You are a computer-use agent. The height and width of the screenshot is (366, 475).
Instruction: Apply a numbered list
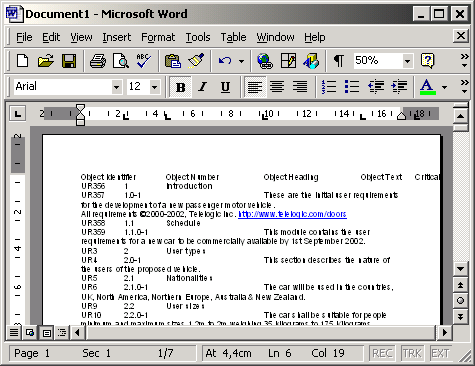click(x=329, y=87)
